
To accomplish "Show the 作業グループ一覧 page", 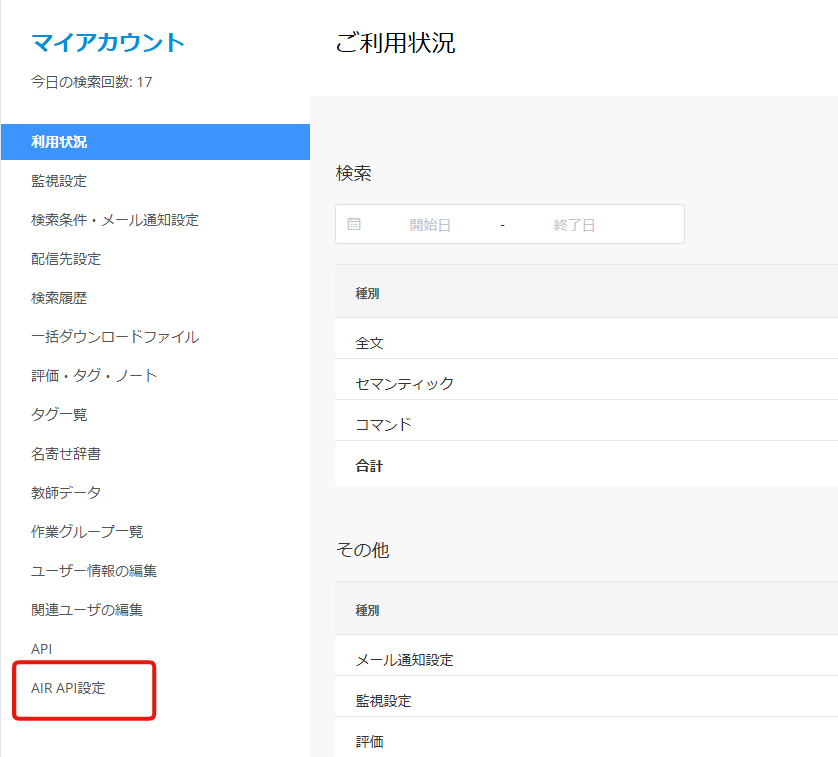I will [87, 532].
